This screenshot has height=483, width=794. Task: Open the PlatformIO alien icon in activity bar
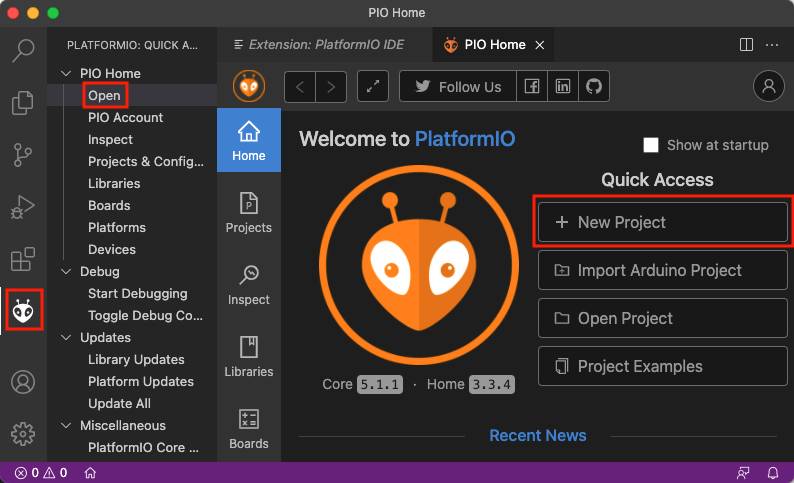click(x=23, y=313)
